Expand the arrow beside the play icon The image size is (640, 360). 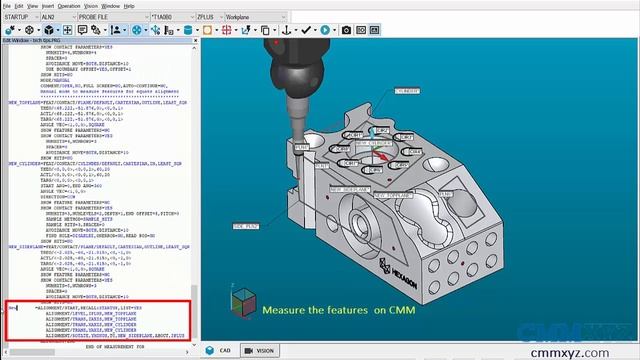tap(334, 30)
